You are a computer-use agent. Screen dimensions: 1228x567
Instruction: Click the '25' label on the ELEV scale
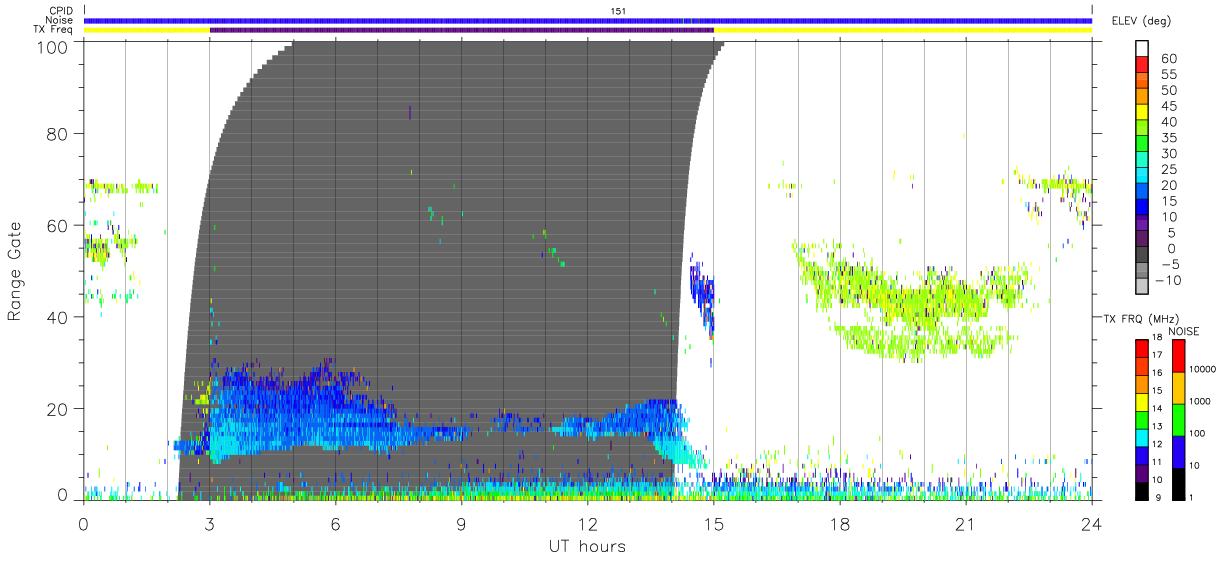coord(1167,170)
